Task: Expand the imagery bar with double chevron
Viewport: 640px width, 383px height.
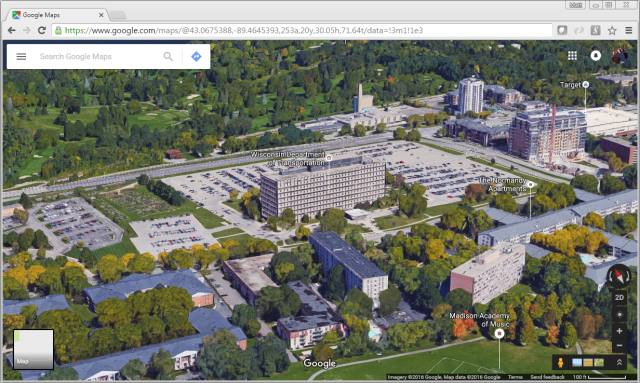Action: (619, 362)
